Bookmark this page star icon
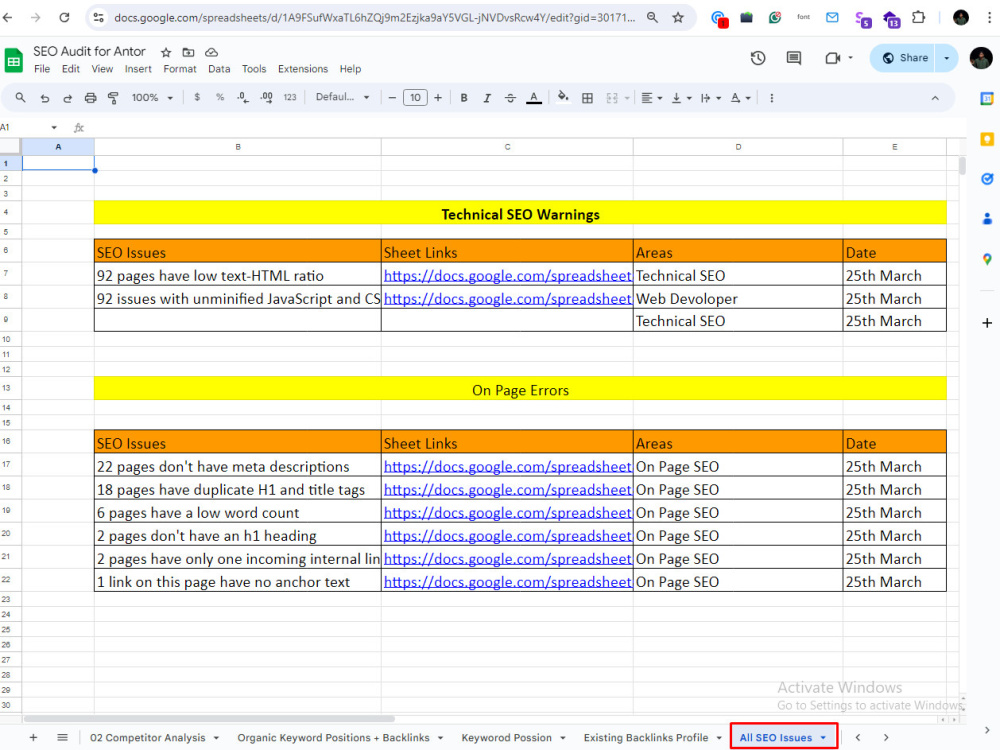 (677, 18)
